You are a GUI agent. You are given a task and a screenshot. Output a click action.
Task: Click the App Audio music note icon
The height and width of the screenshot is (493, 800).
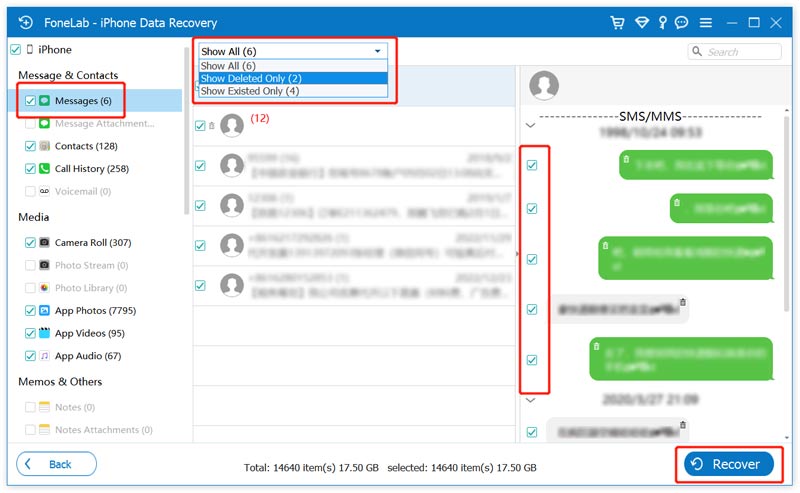45,356
